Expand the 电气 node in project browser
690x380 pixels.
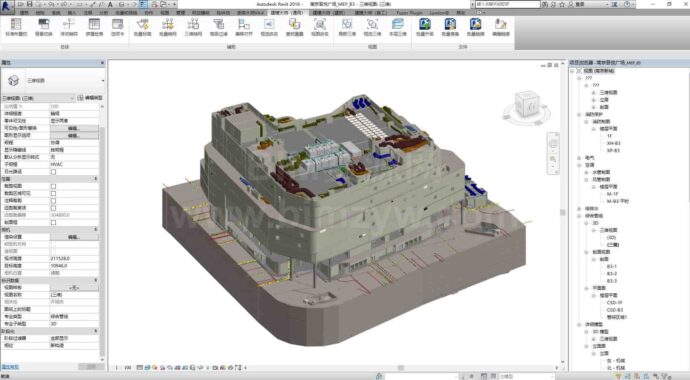coord(579,157)
